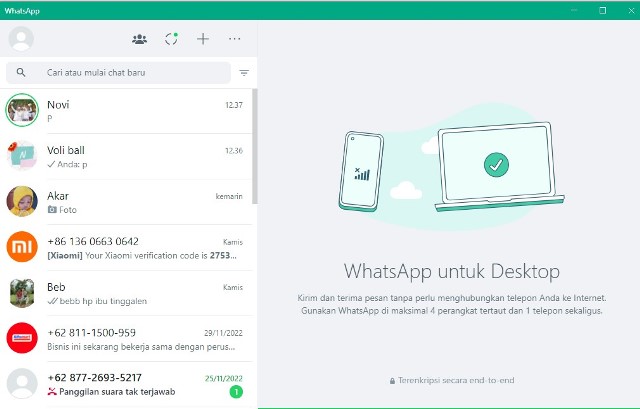Minimize the WhatsApp window
The image size is (640, 409).
(x=574, y=10)
